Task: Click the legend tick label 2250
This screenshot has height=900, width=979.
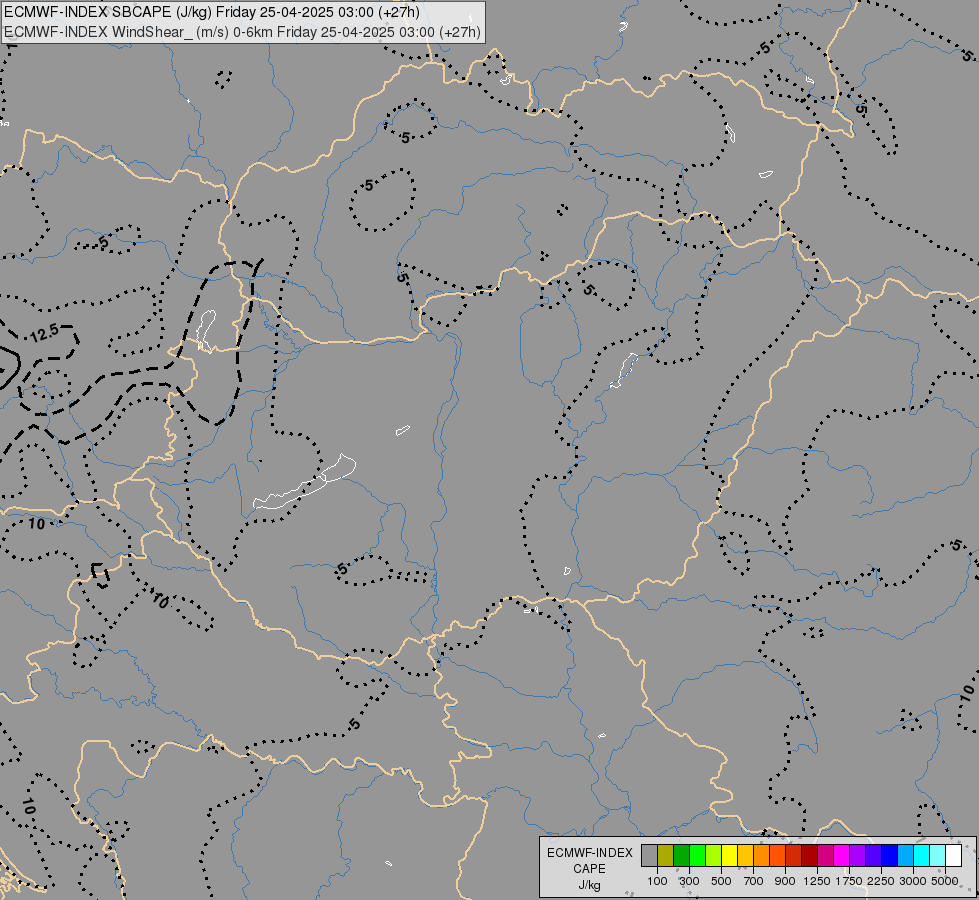Action: [881, 881]
